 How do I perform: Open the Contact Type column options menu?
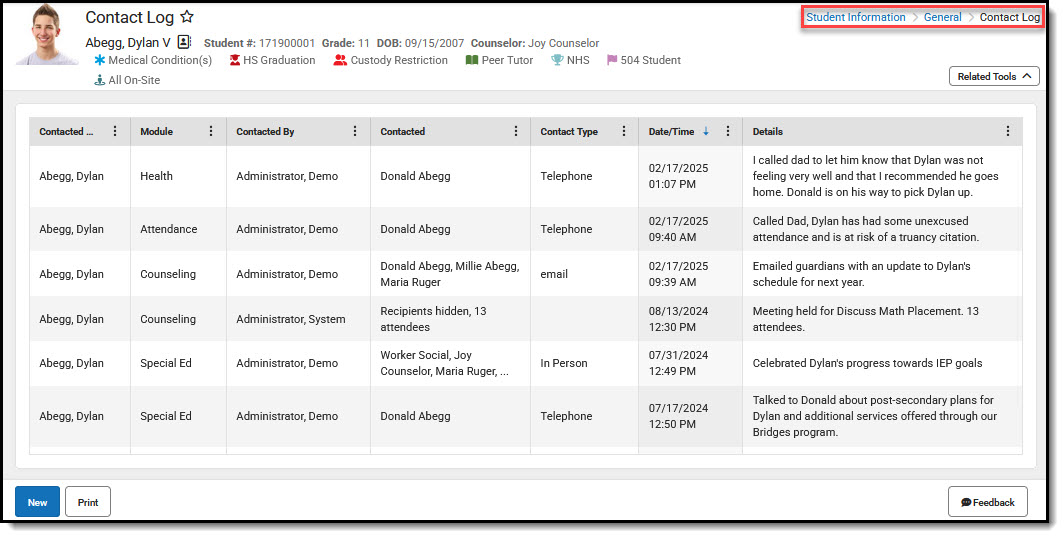click(624, 131)
